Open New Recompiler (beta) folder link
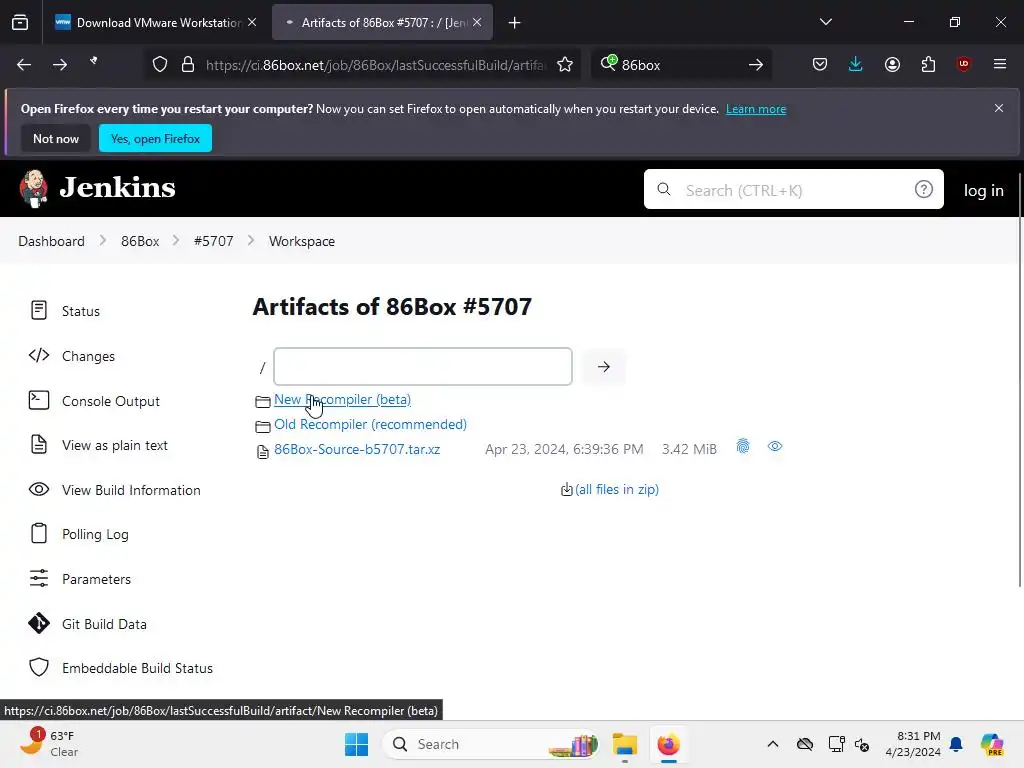 tap(342, 399)
